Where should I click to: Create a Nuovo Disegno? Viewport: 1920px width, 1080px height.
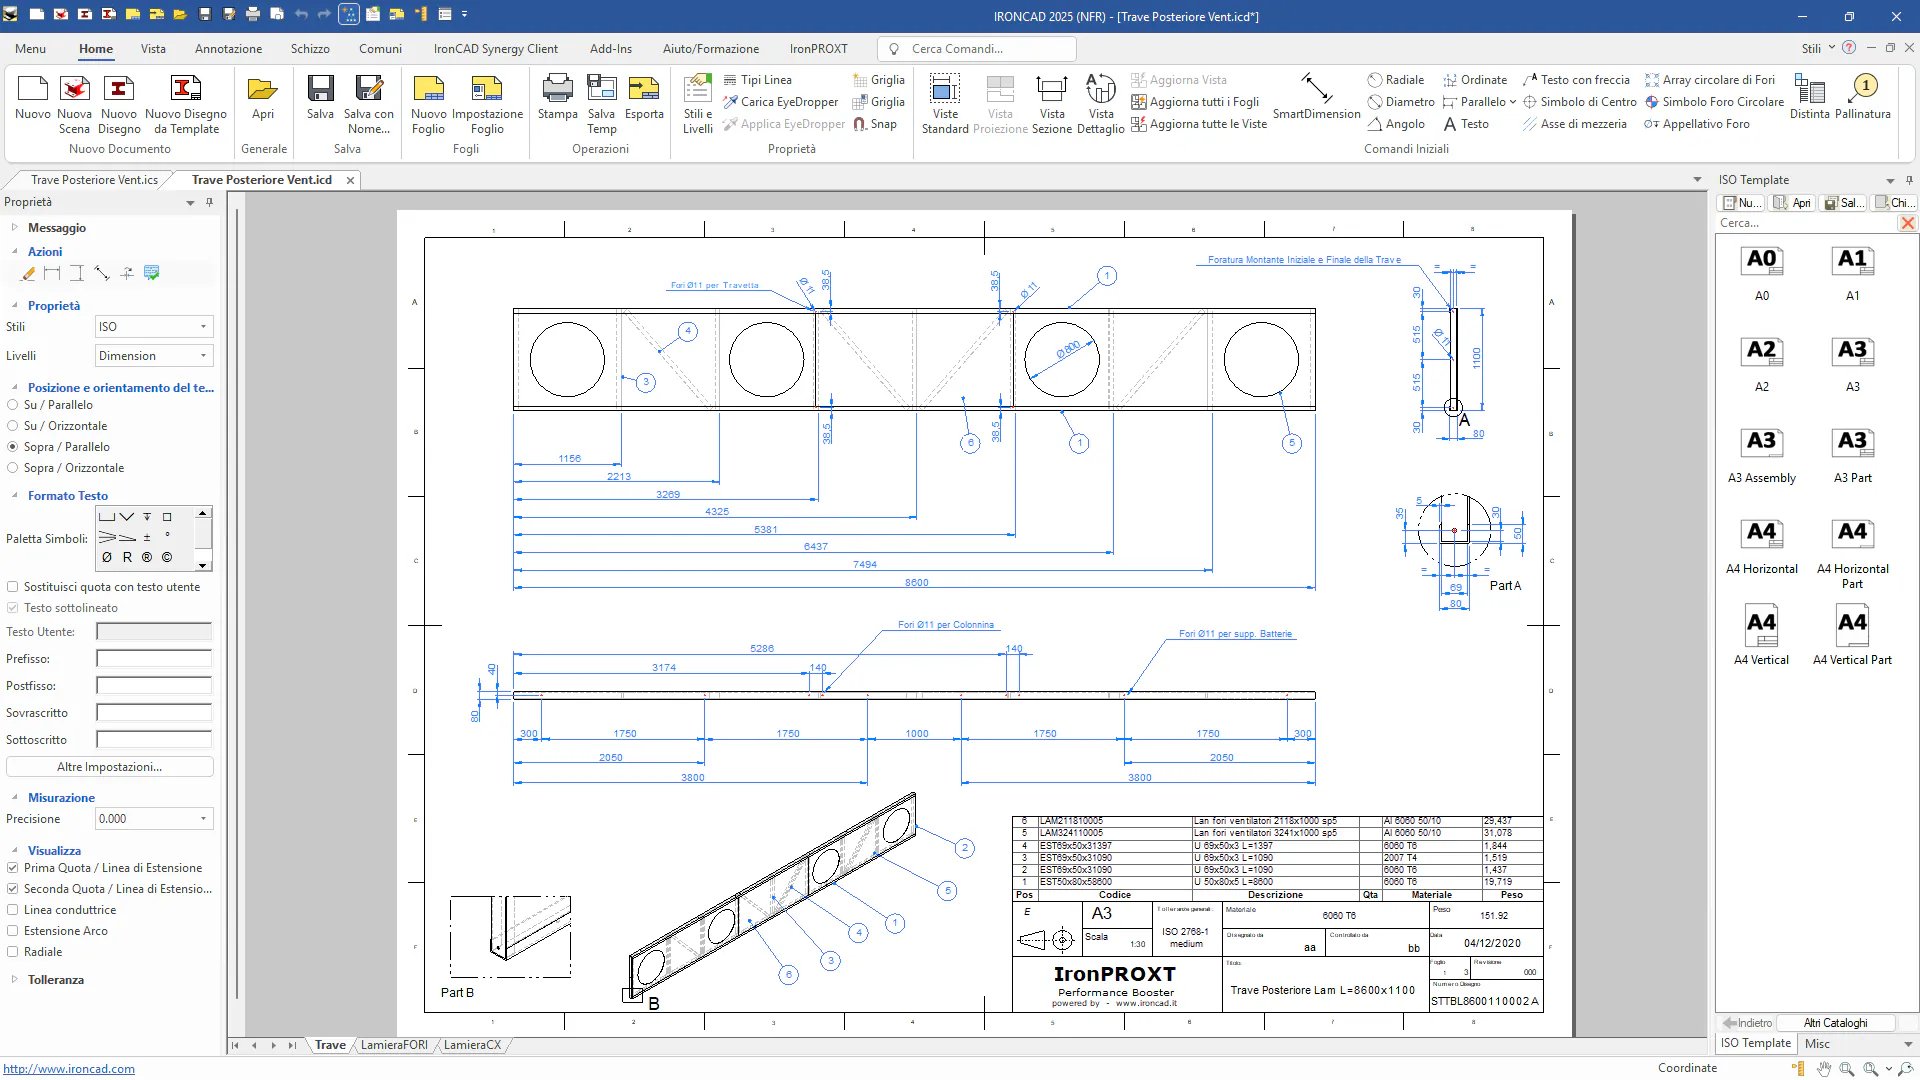[x=119, y=104]
